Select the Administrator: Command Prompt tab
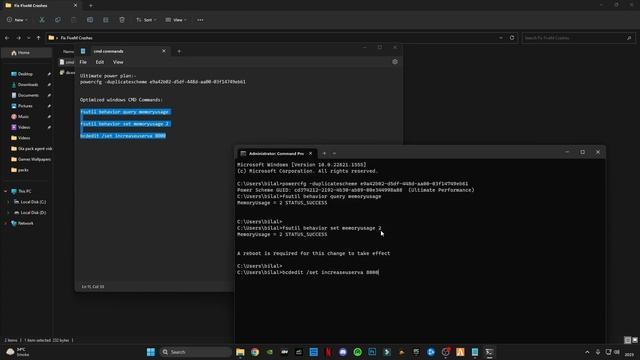 pos(276,153)
